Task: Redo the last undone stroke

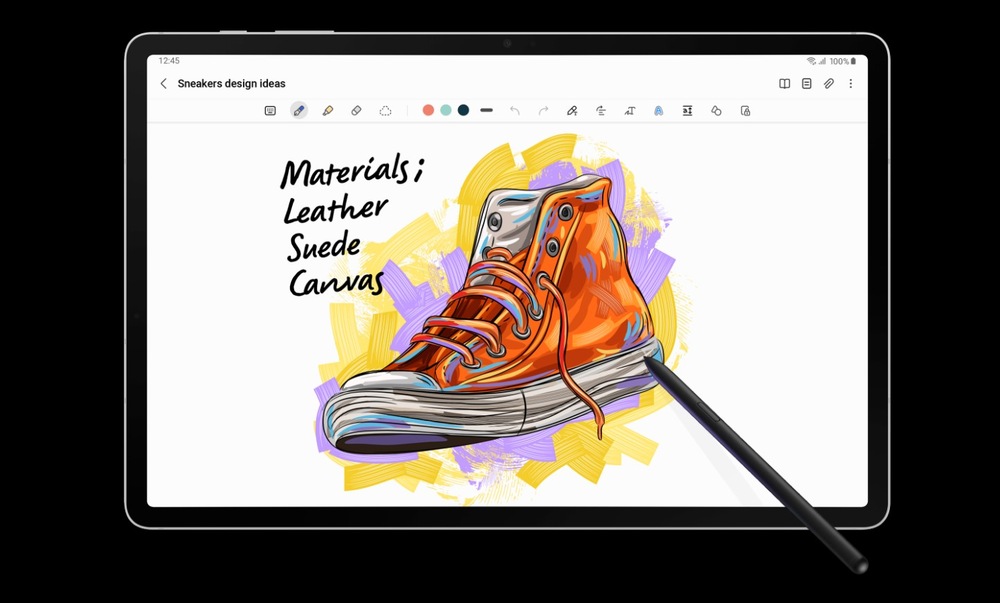Action: click(543, 110)
